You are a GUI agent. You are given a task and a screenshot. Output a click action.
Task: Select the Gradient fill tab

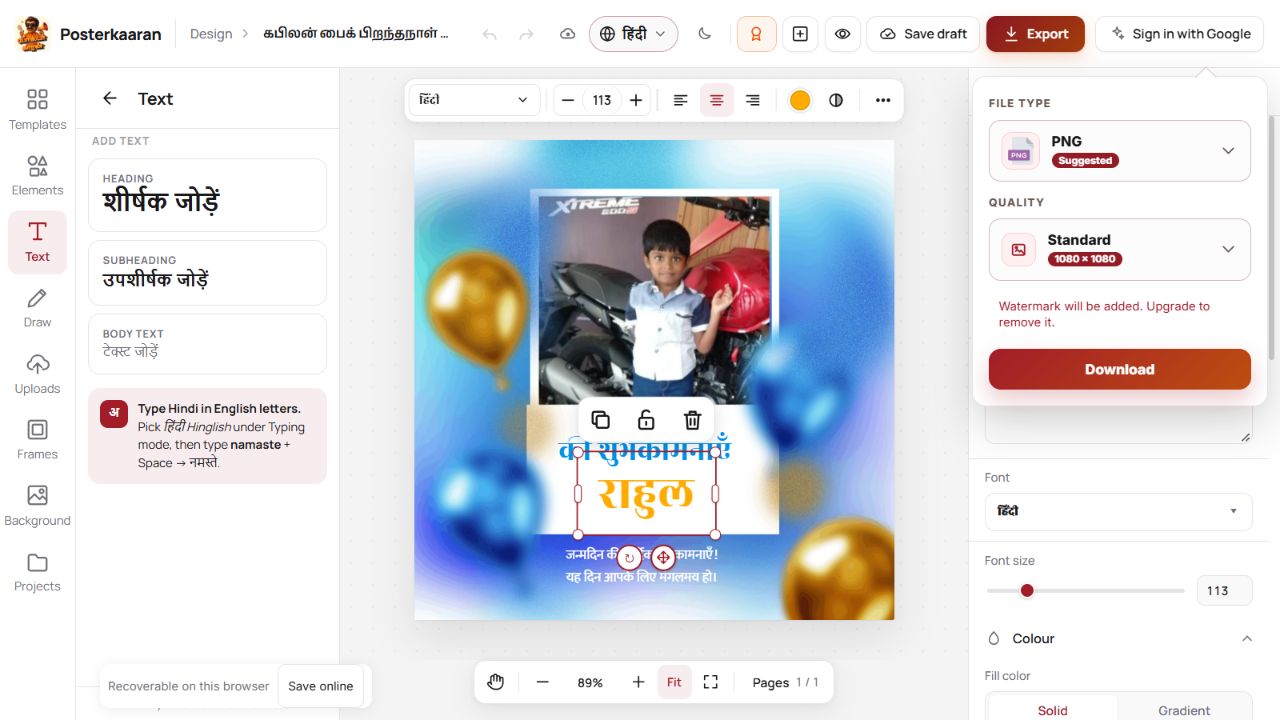point(1184,710)
